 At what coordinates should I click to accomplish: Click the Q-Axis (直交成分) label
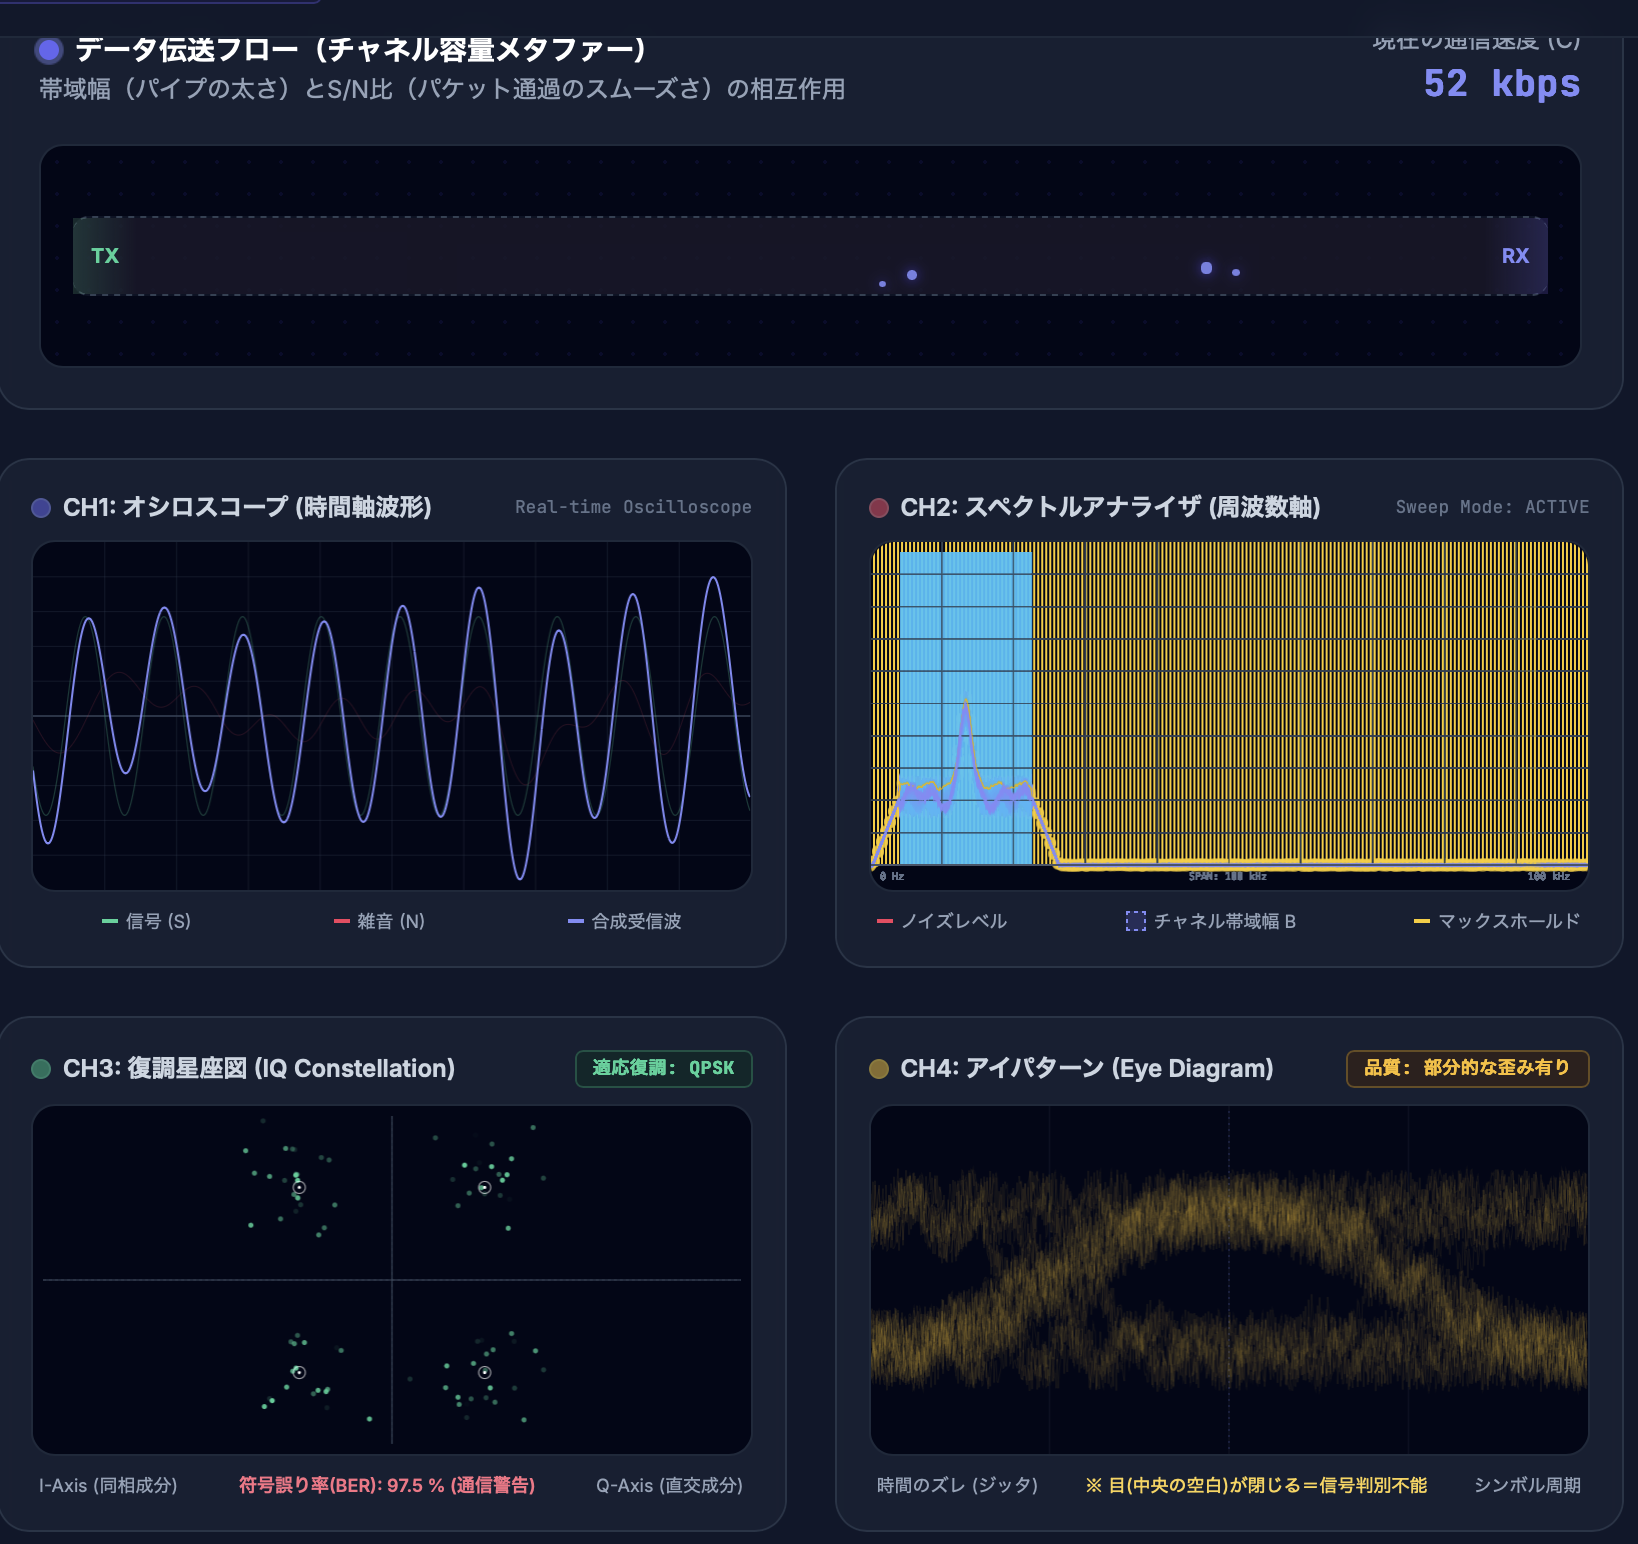(670, 1485)
